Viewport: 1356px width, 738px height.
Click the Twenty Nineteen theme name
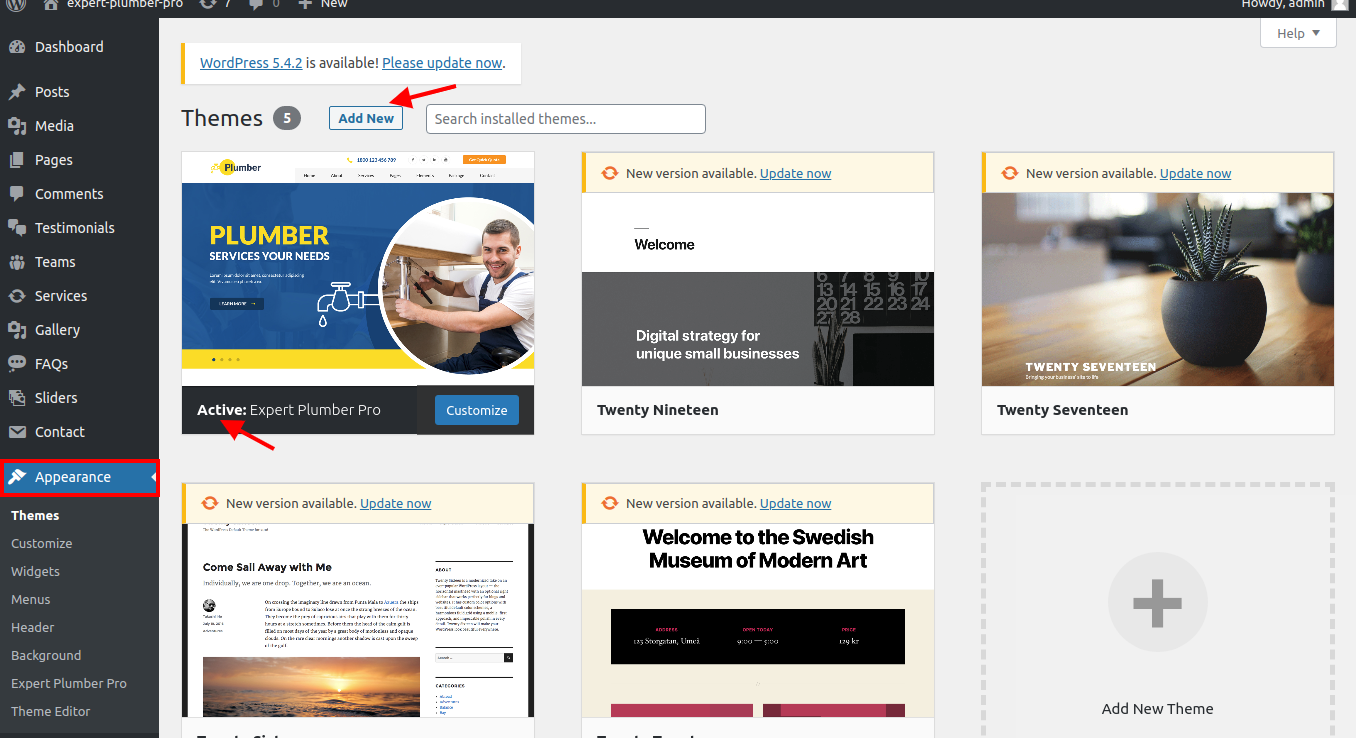[657, 410]
